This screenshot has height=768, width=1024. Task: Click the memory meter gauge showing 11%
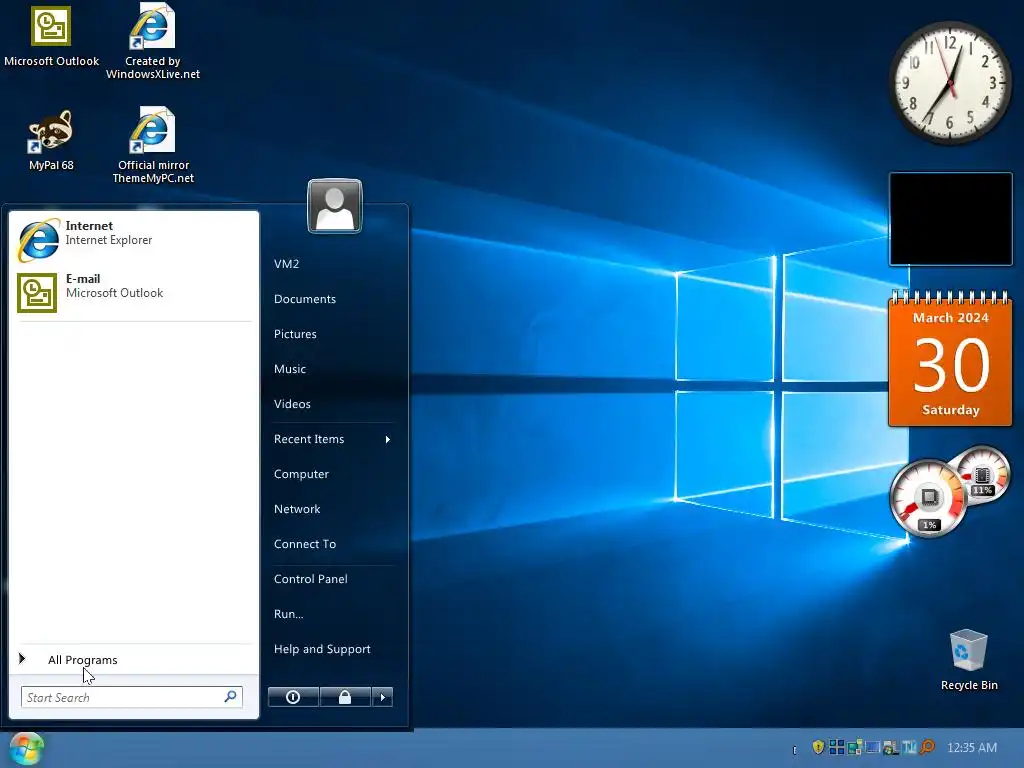click(983, 475)
